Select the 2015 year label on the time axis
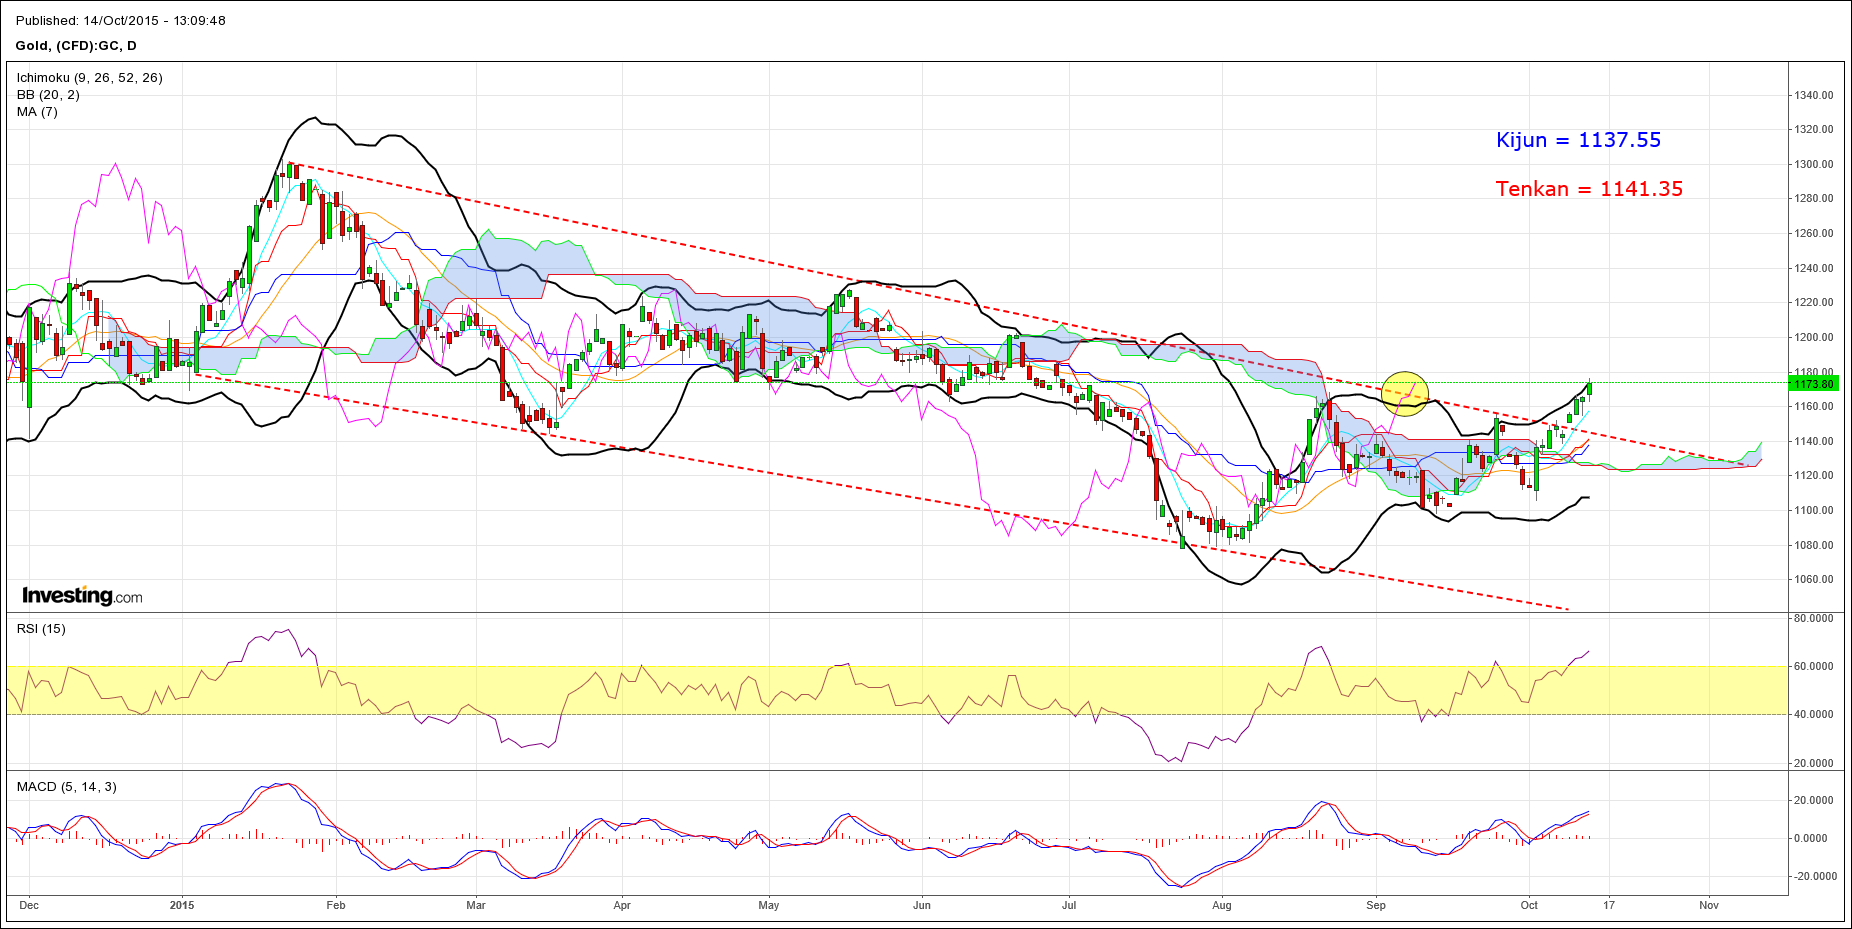The image size is (1852, 929). click(x=182, y=906)
